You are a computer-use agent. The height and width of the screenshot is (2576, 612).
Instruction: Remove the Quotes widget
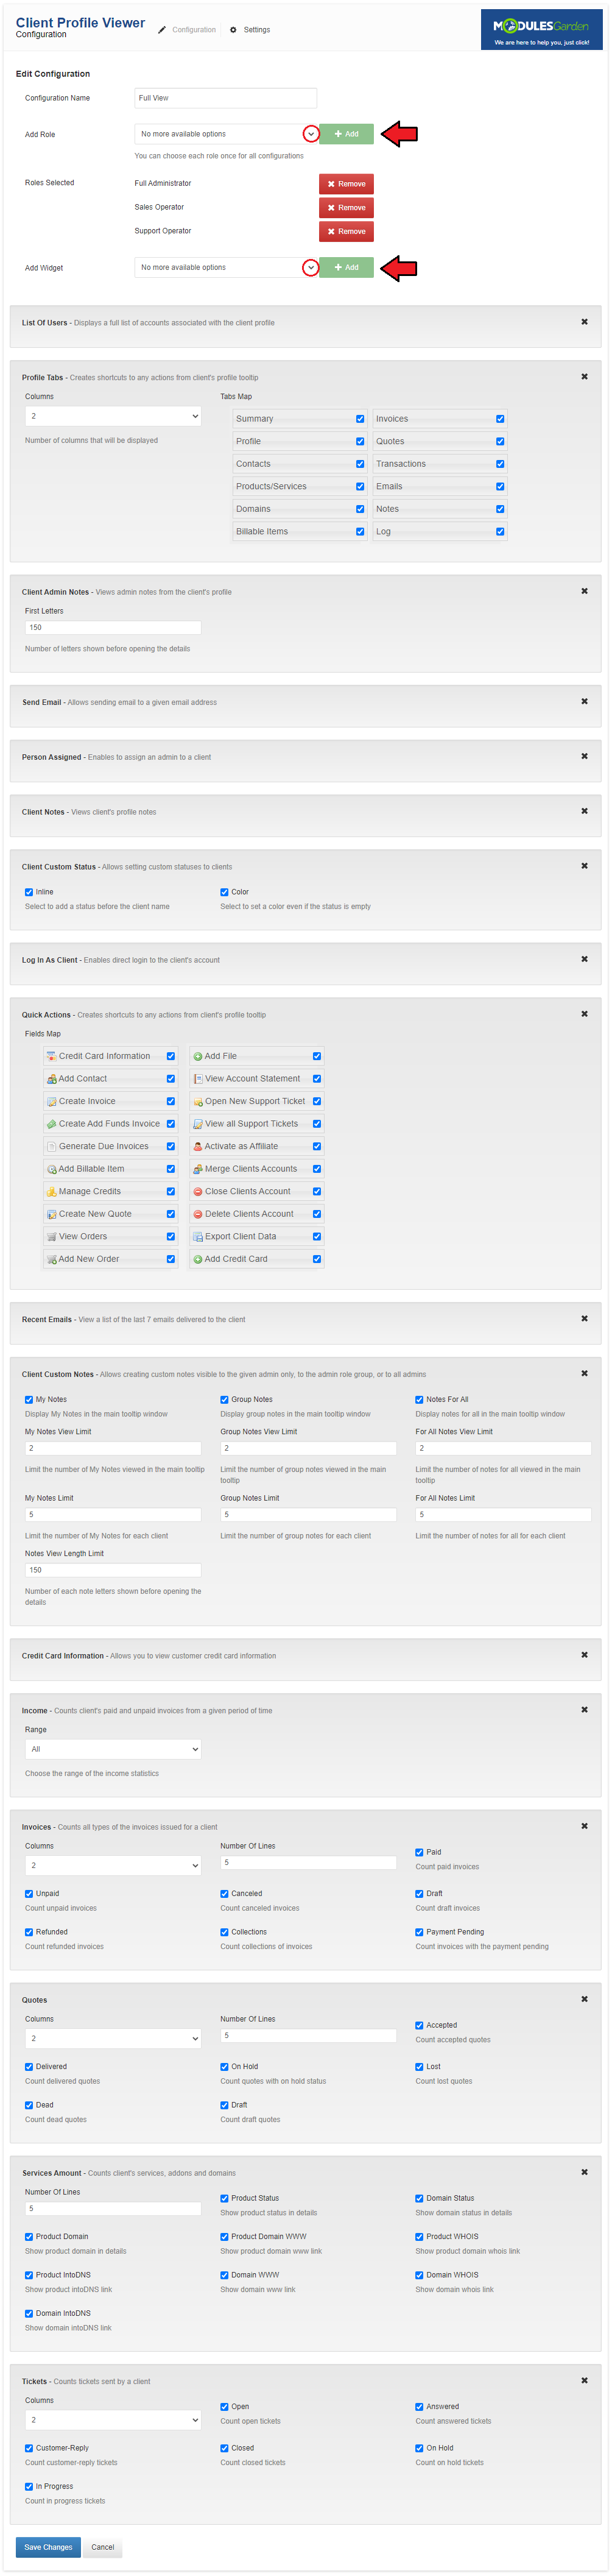[584, 1999]
